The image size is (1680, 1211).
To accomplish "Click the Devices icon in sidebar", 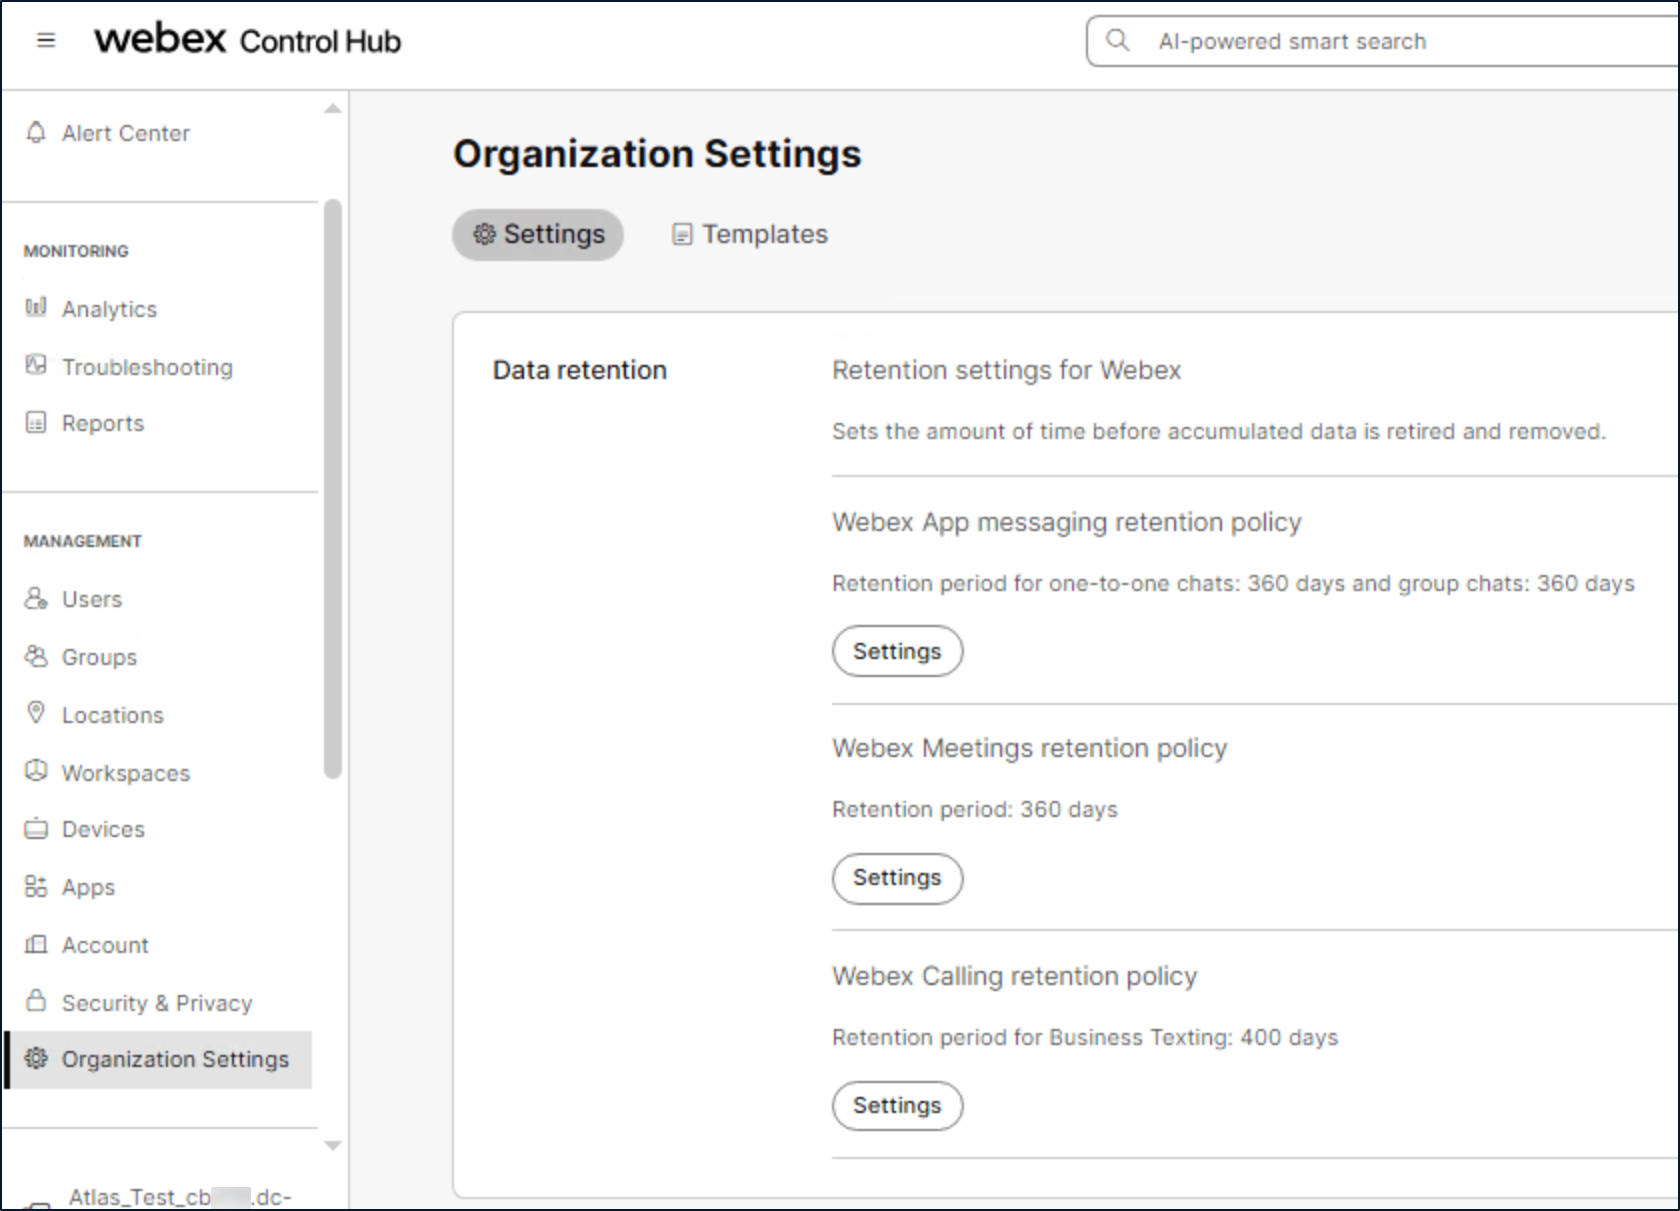I will 36,829.
